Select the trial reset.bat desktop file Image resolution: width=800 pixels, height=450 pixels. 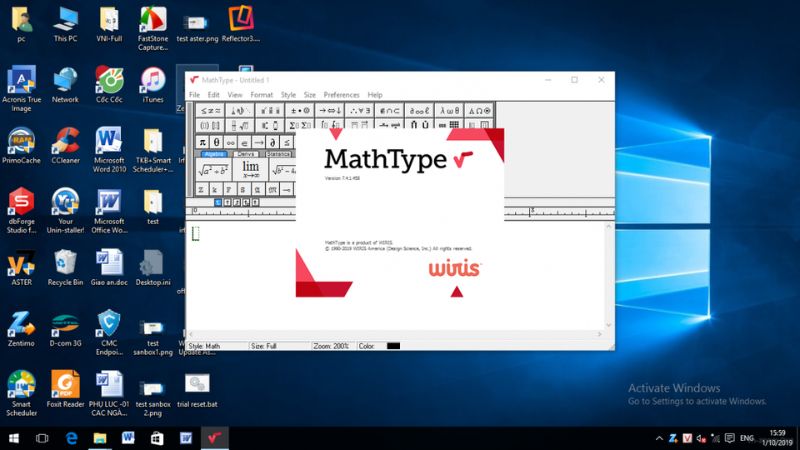pyautogui.click(x=197, y=390)
